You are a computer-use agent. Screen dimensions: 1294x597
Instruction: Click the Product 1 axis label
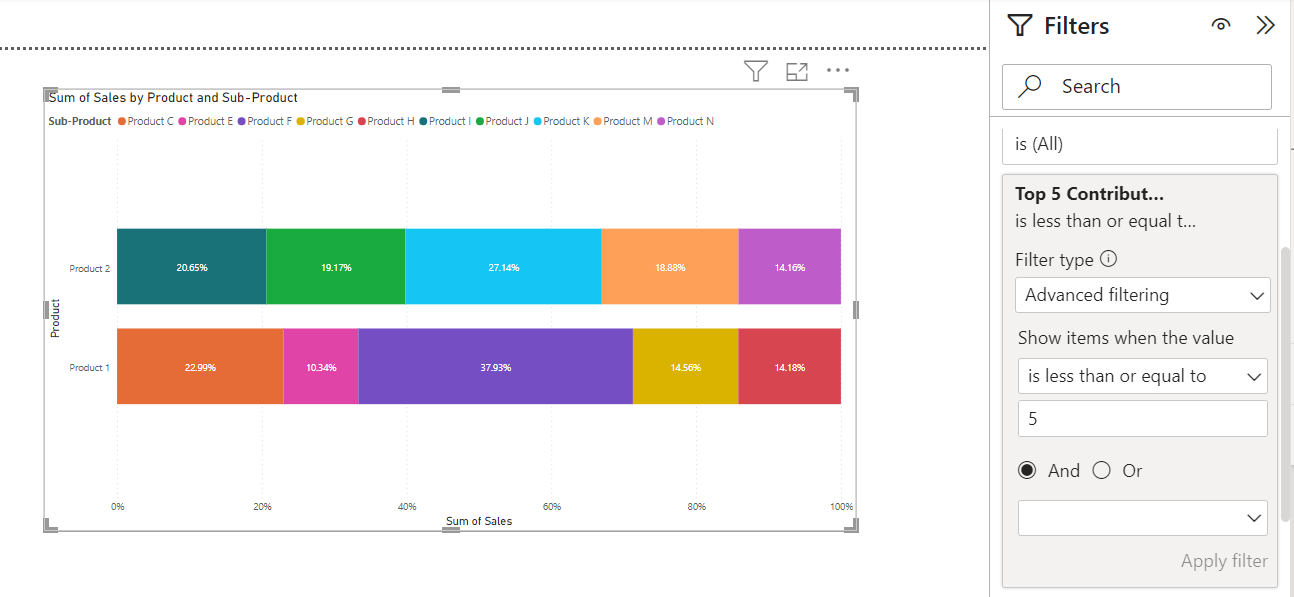tap(89, 368)
